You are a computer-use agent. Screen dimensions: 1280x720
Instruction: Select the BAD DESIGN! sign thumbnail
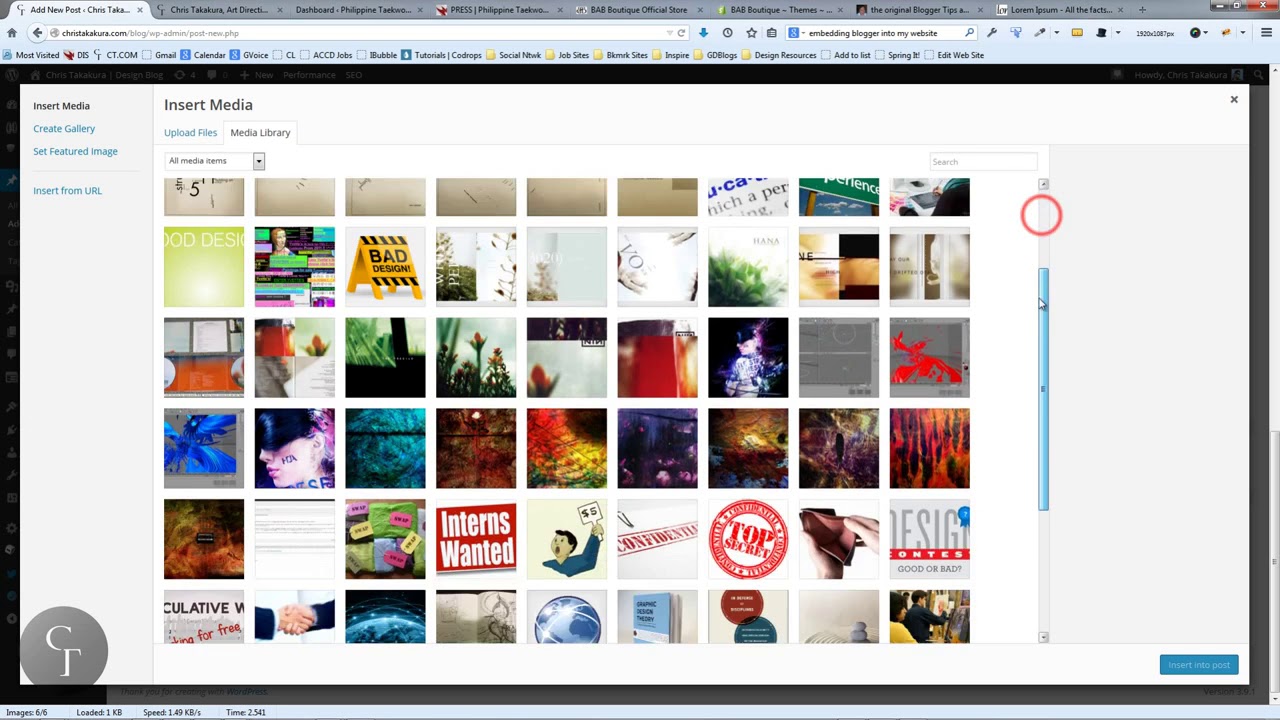pyautogui.click(x=385, y=267)
